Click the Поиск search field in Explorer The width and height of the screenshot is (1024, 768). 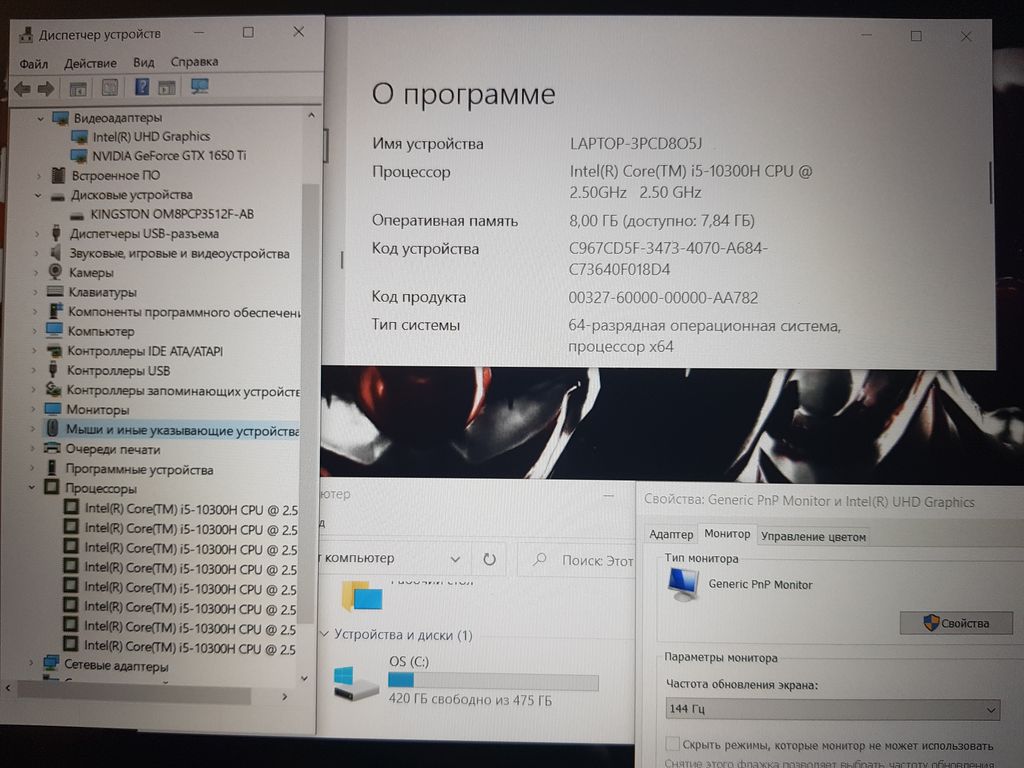595,561
